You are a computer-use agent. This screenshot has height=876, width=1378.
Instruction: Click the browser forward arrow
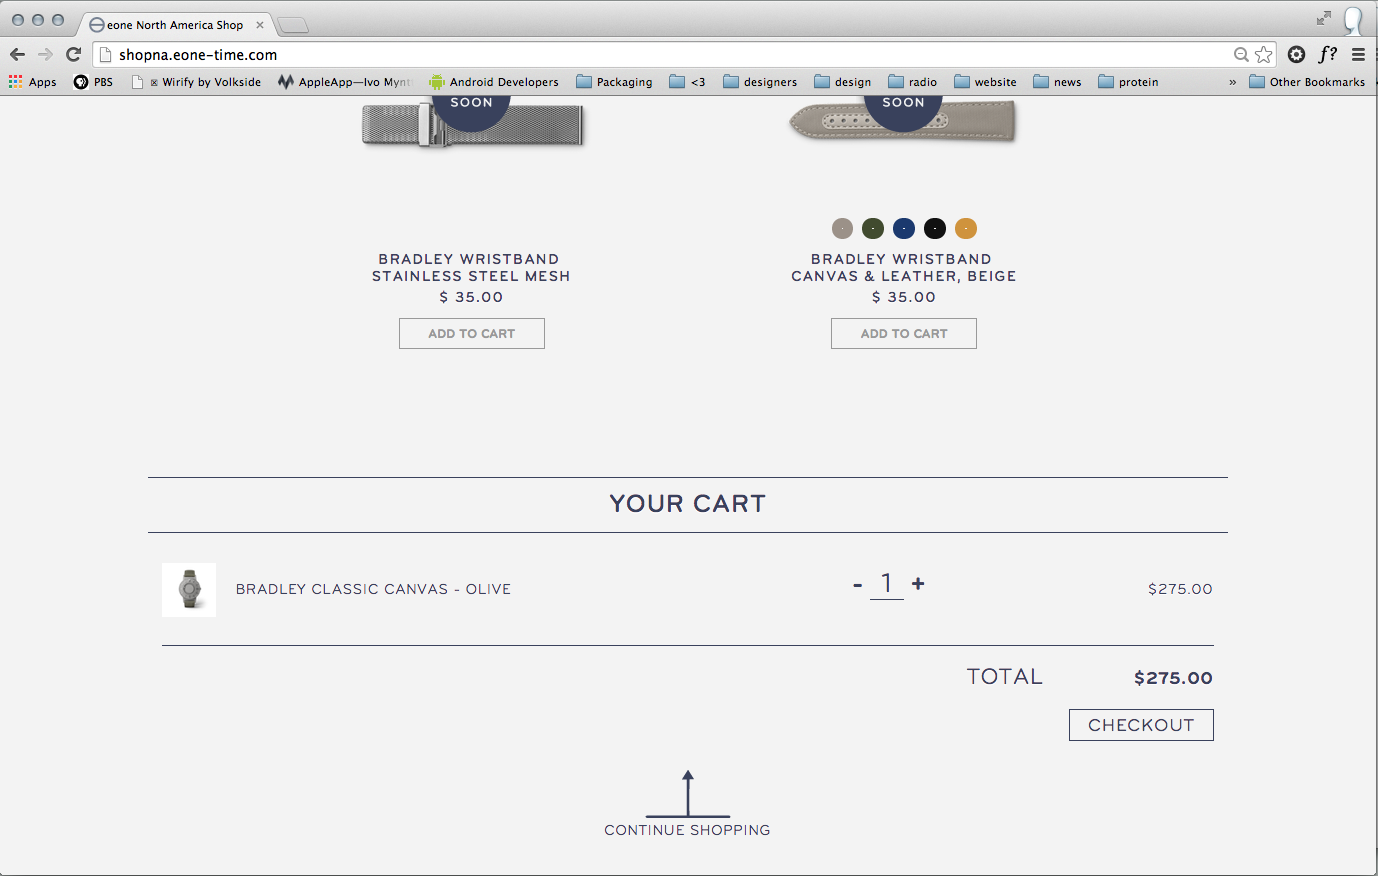pos(45,54)
